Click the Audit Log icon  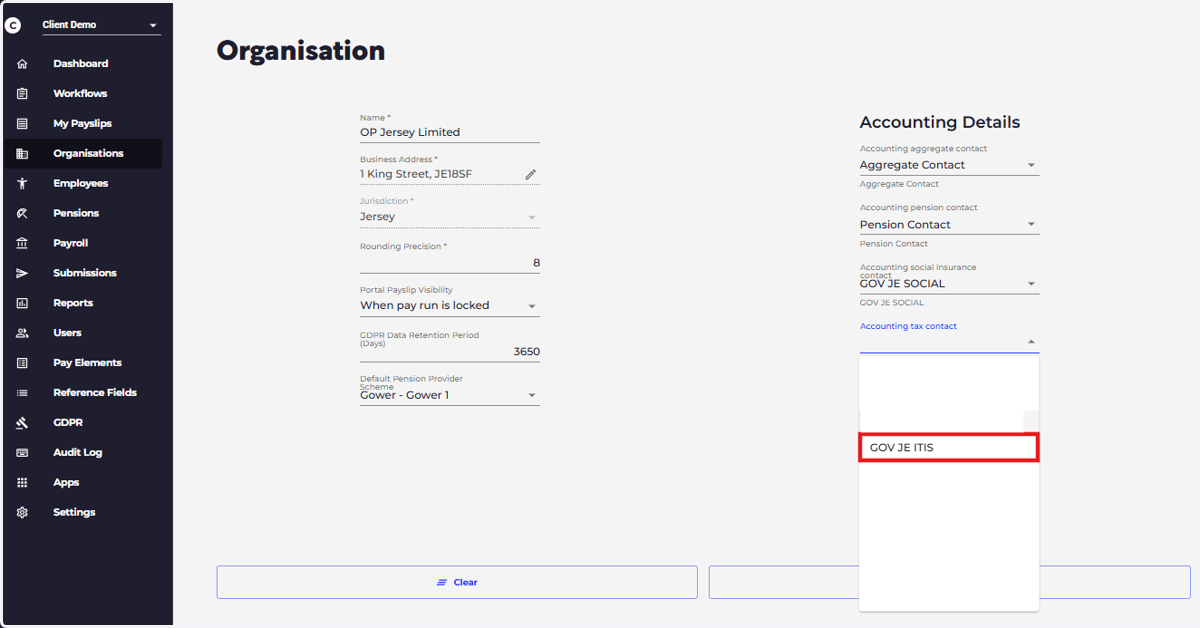(x=22, y=453)
